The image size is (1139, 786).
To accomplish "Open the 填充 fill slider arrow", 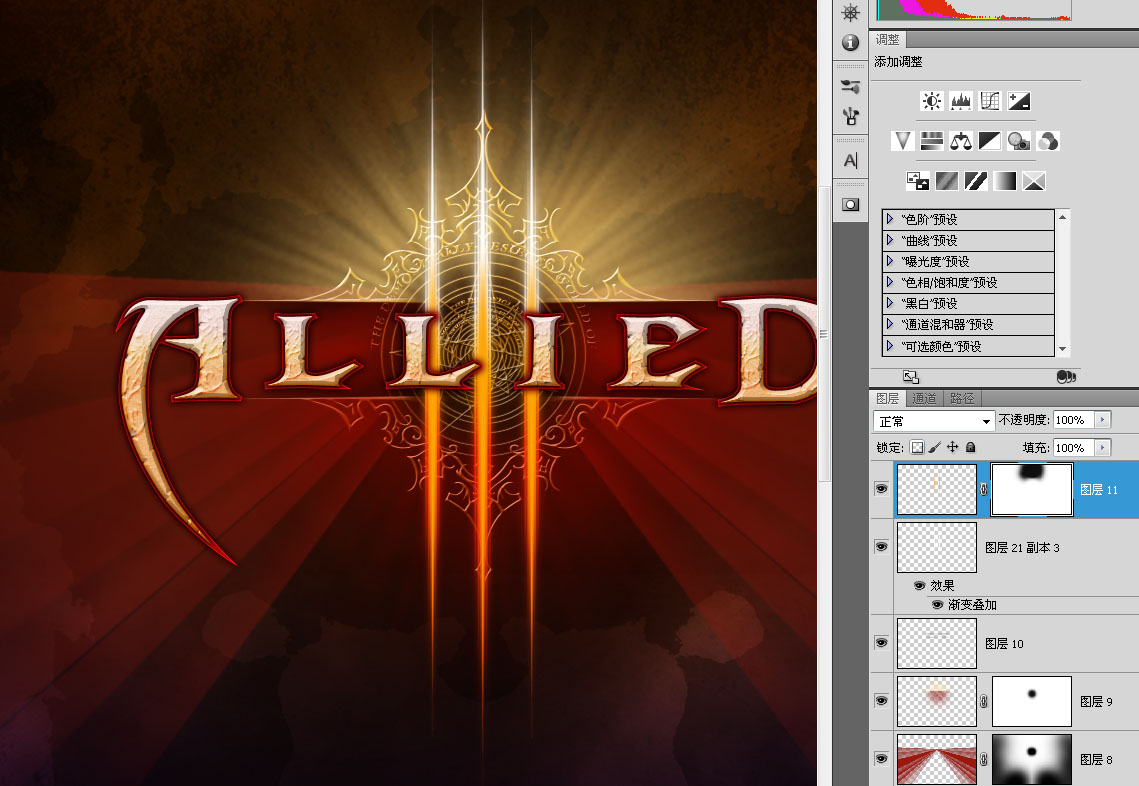I will 1103,447.
